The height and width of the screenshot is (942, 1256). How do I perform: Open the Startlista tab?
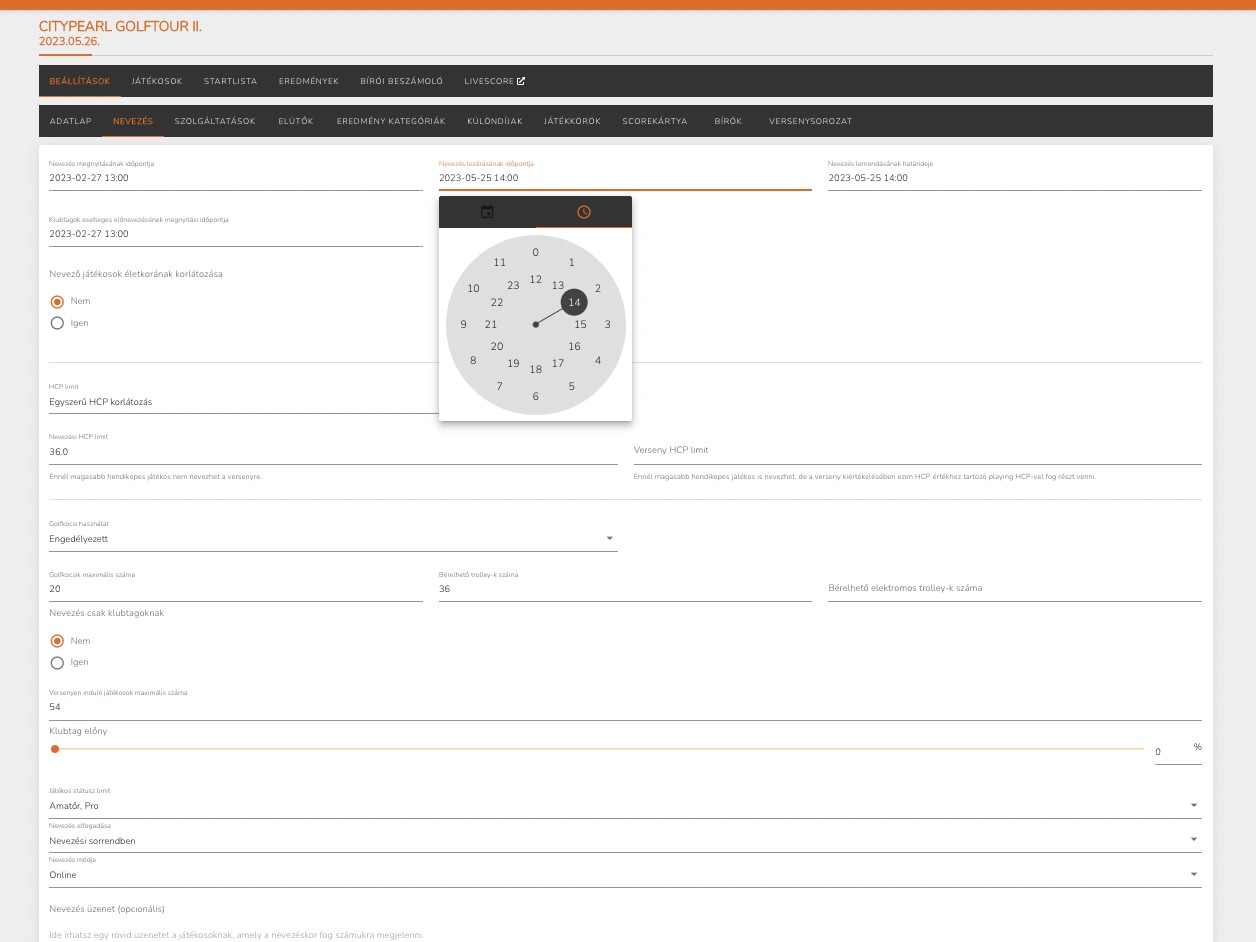[x=230, y=81]
